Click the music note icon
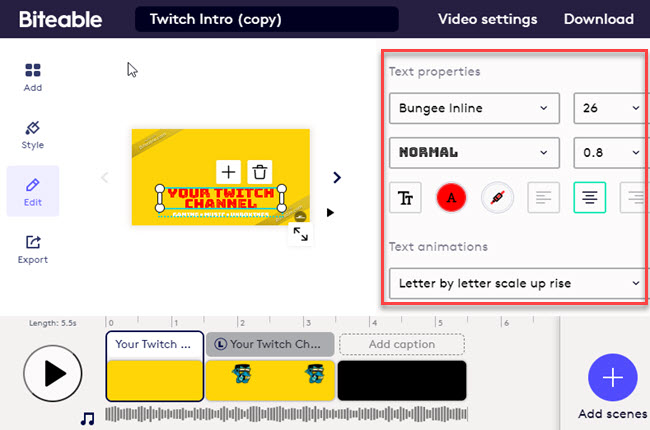 88,418
